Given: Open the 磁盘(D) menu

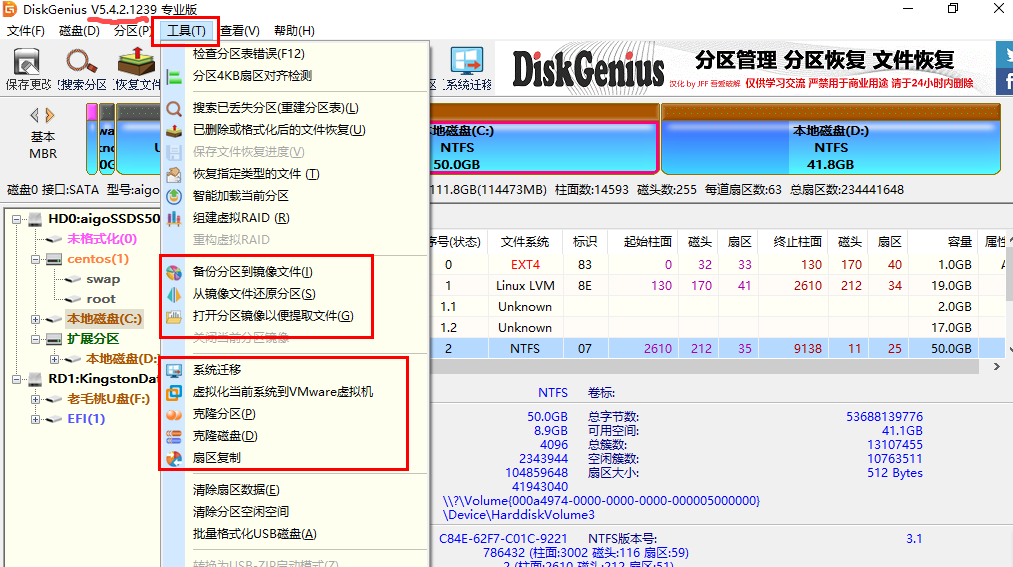Looking at the screenshot, I should [x=79, y=31].
